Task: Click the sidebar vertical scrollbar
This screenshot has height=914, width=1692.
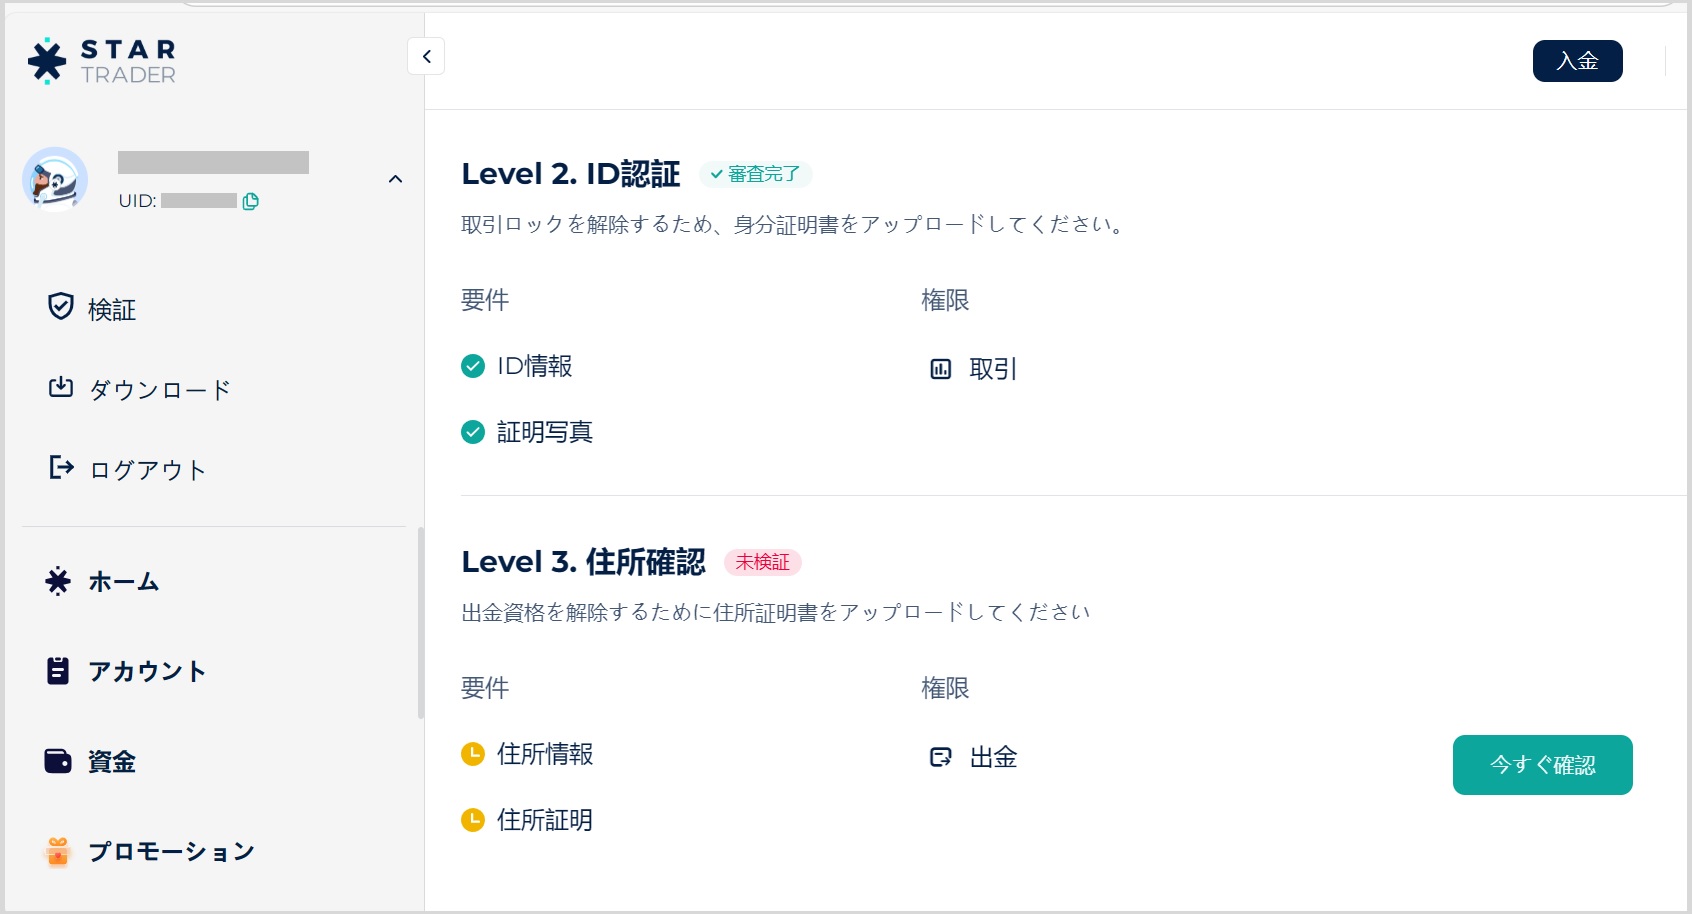Action: click(x=421, y=622)
